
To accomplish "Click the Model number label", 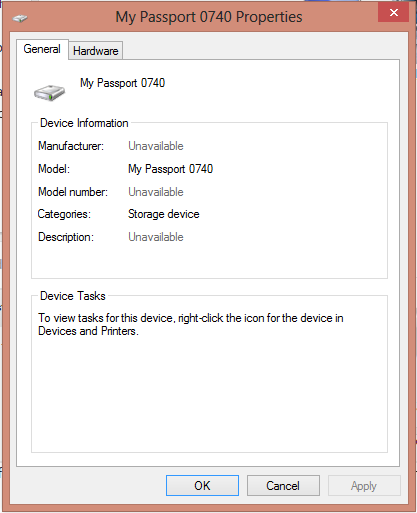I will pyautogui.click(x=73, y=192).
